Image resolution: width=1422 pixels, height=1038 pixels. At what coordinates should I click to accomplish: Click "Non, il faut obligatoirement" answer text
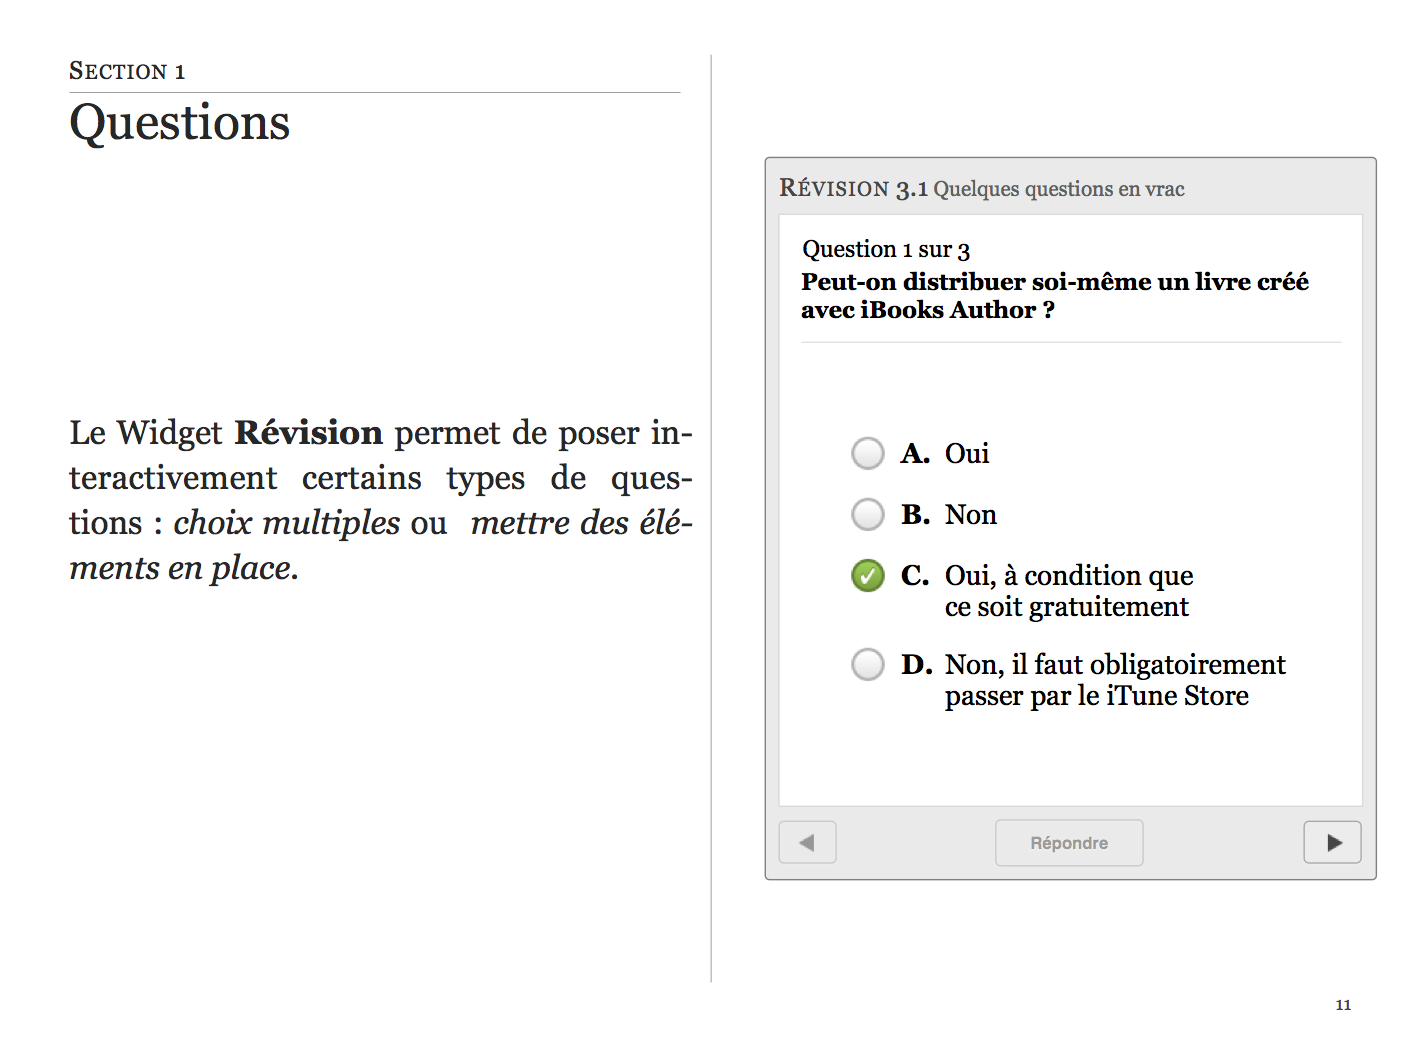point(1114,665)
